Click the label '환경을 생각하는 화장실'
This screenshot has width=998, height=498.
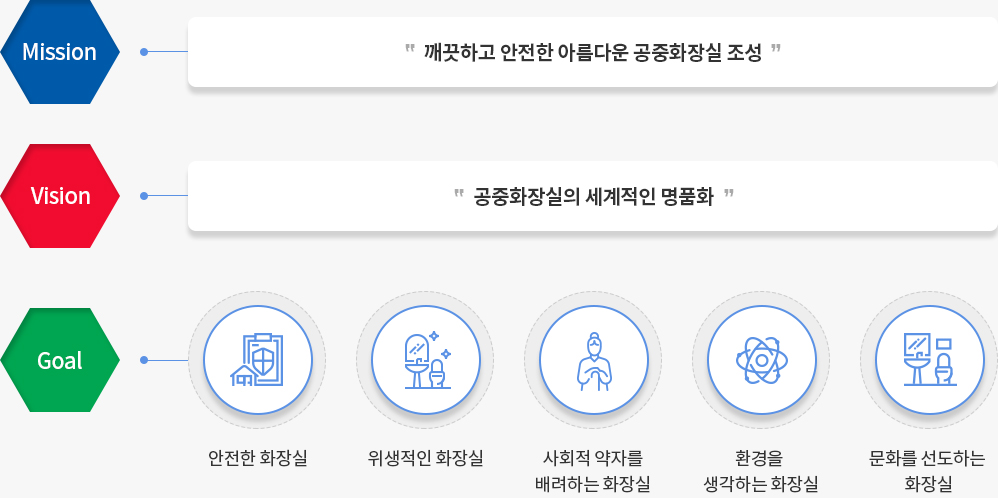761,471
